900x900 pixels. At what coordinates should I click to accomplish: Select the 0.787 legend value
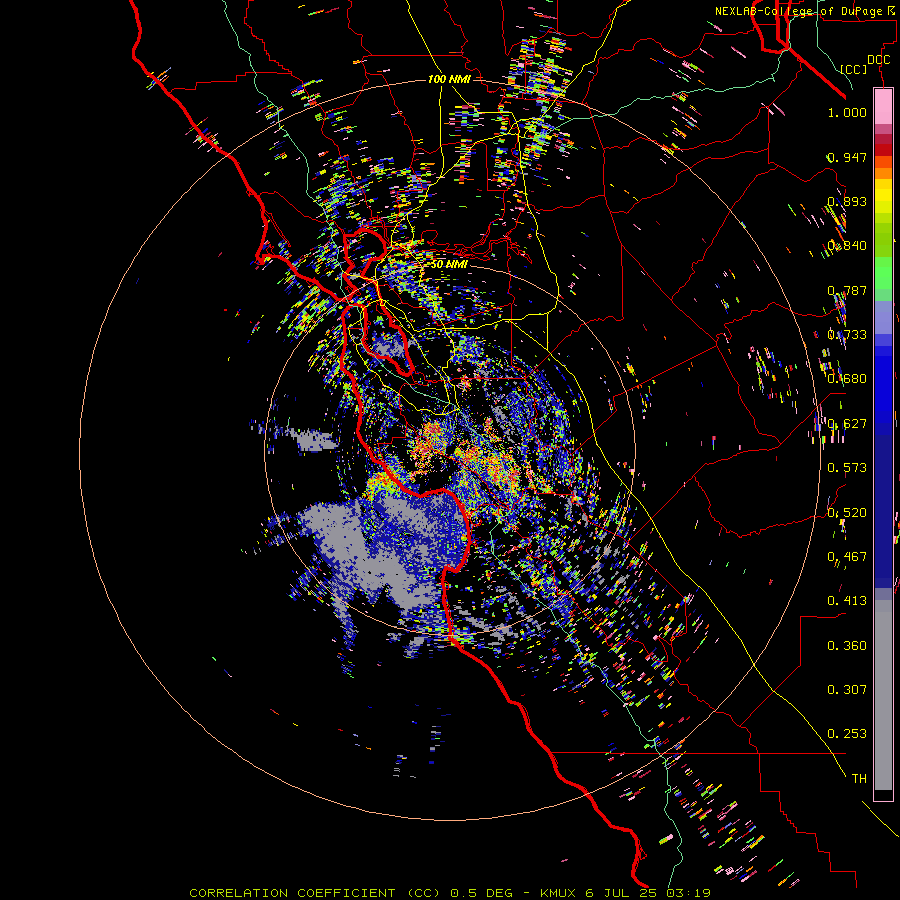pos(847,290)
